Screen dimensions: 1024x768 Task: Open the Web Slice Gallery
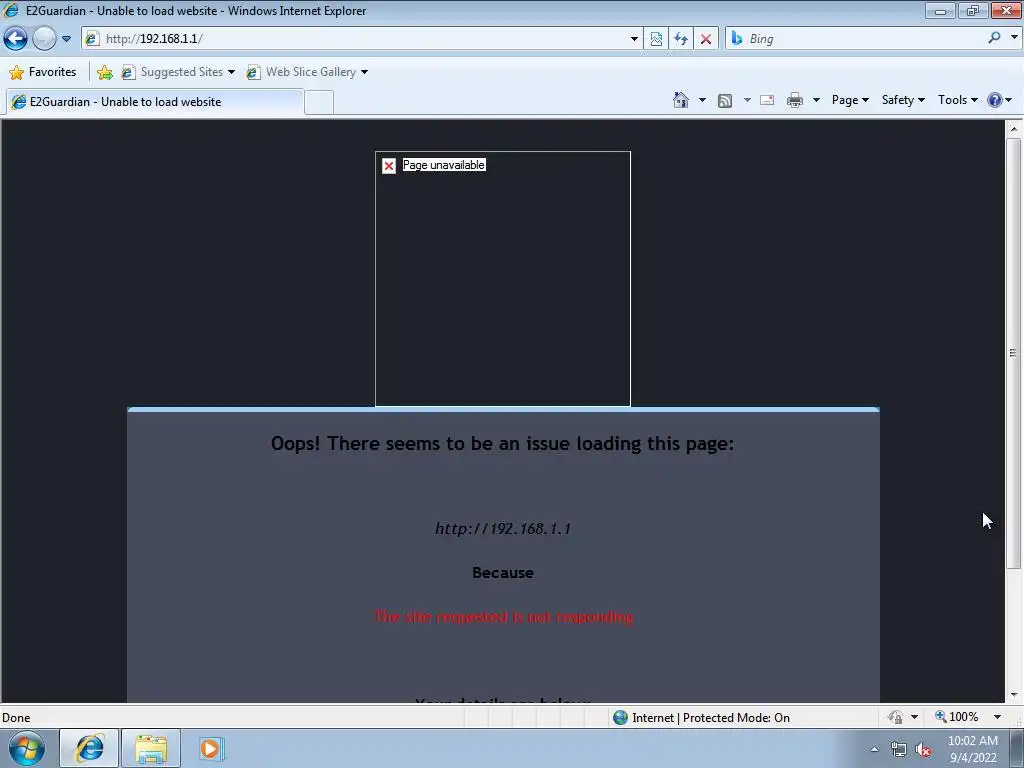coord(307,72)
